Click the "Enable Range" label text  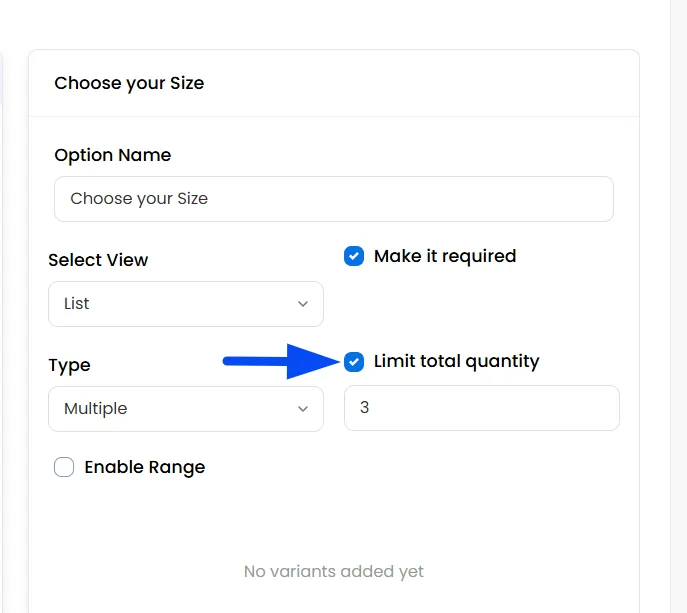tap(145, 467)
